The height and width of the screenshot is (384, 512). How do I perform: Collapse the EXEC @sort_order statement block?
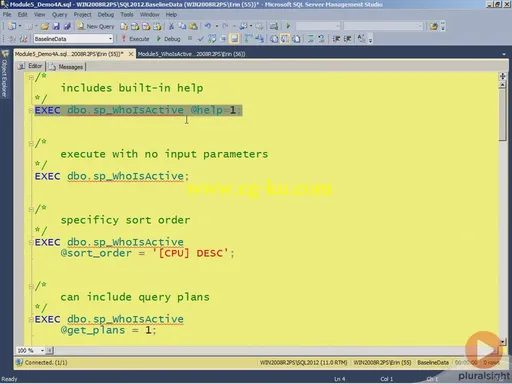coord(31,242)
